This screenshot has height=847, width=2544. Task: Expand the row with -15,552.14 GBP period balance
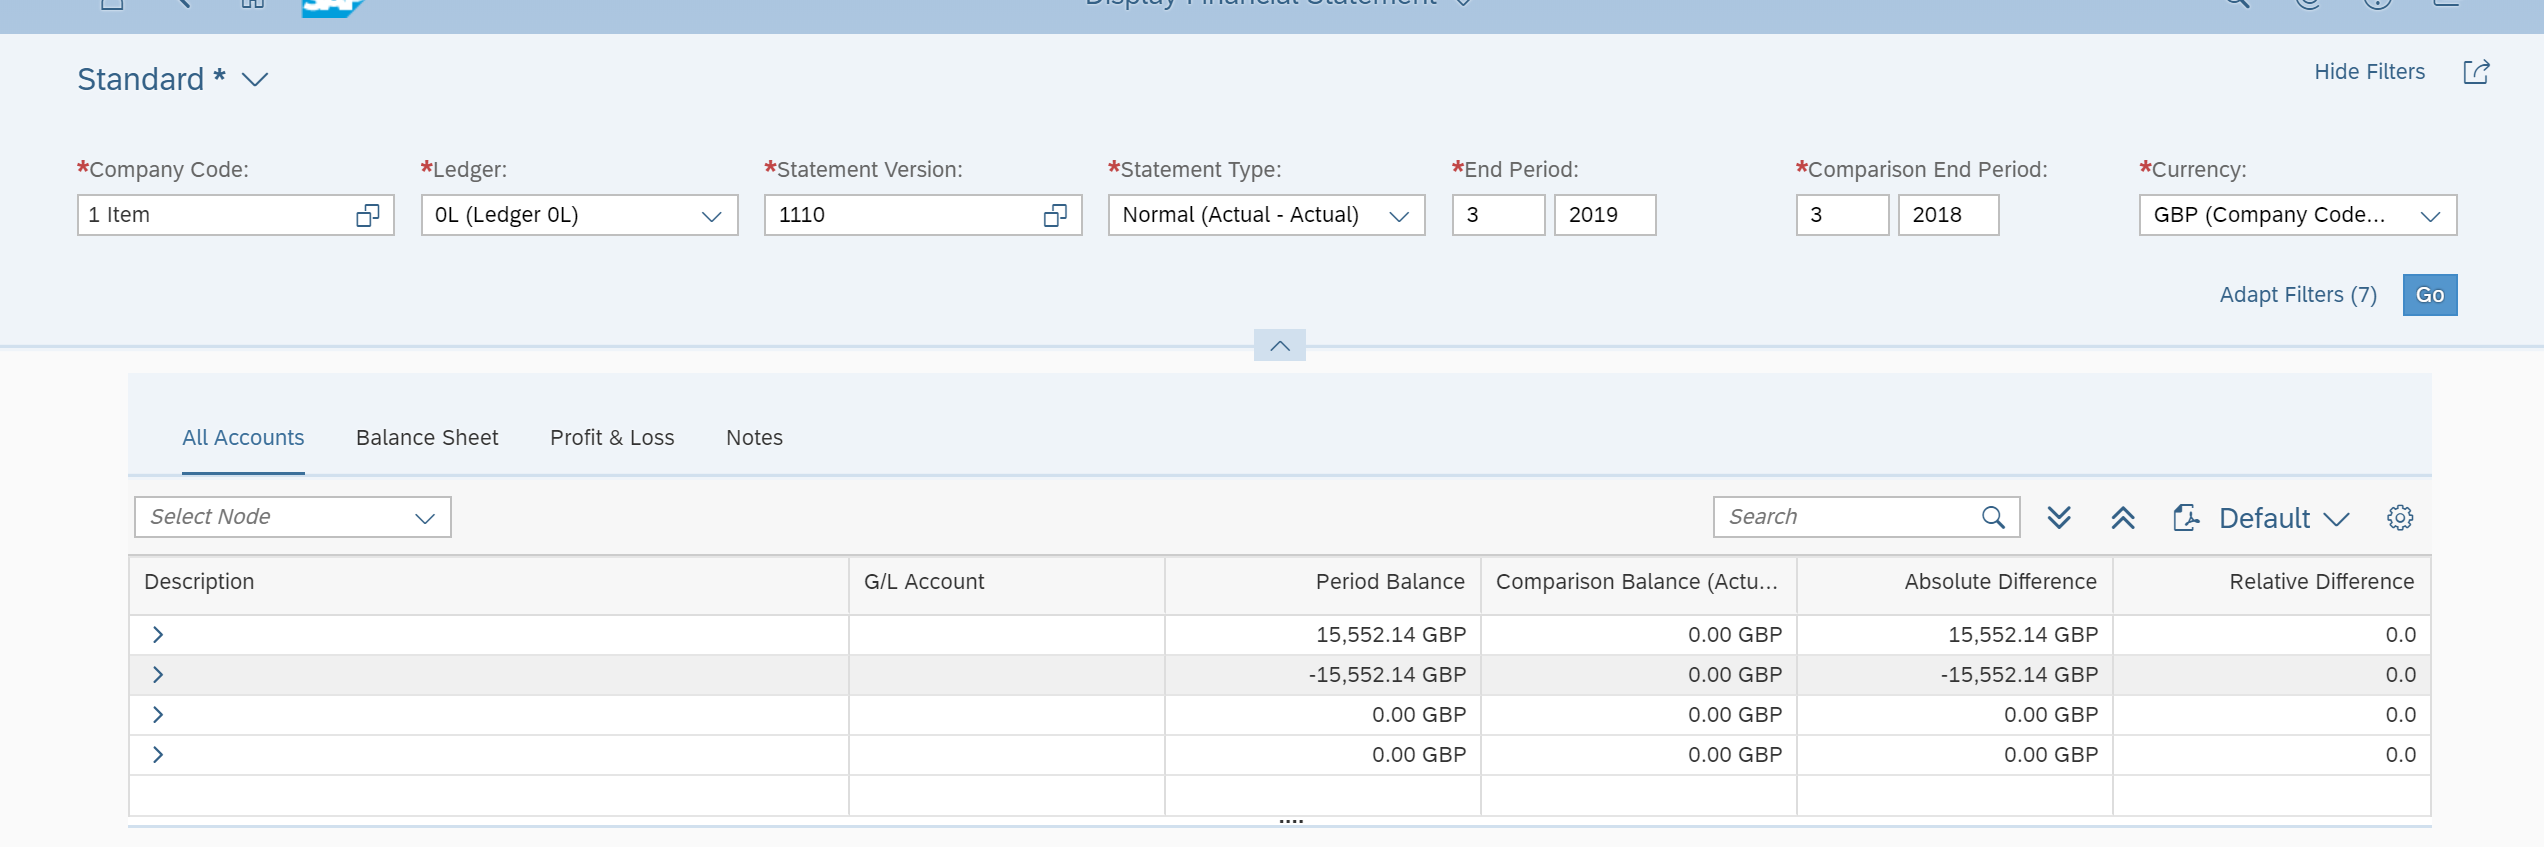(157, 675)
